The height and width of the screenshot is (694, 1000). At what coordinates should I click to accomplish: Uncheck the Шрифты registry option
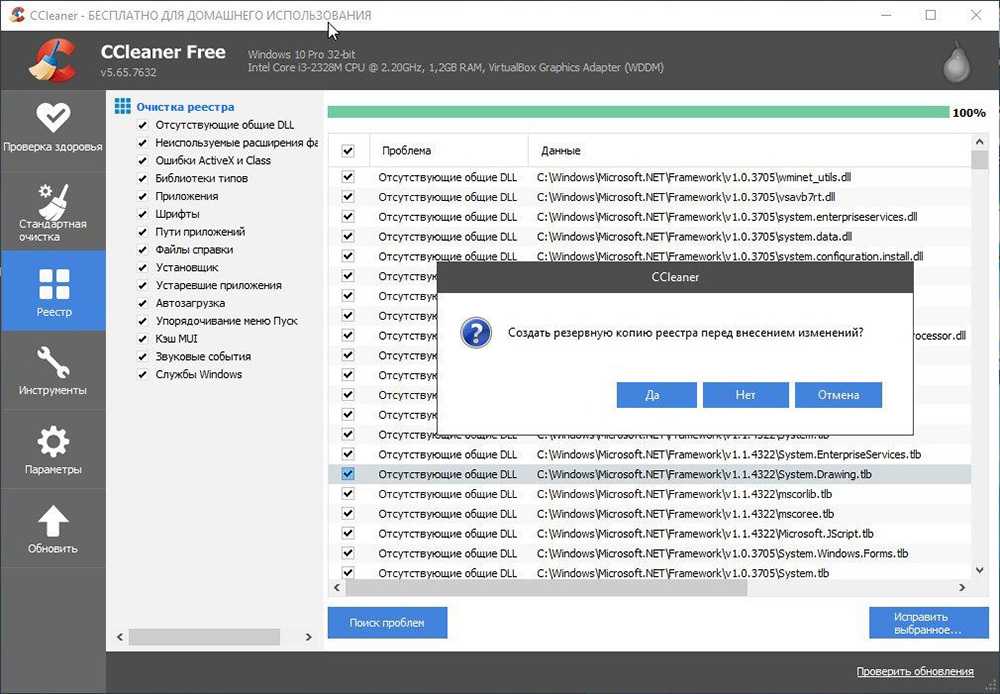[143, 214]
